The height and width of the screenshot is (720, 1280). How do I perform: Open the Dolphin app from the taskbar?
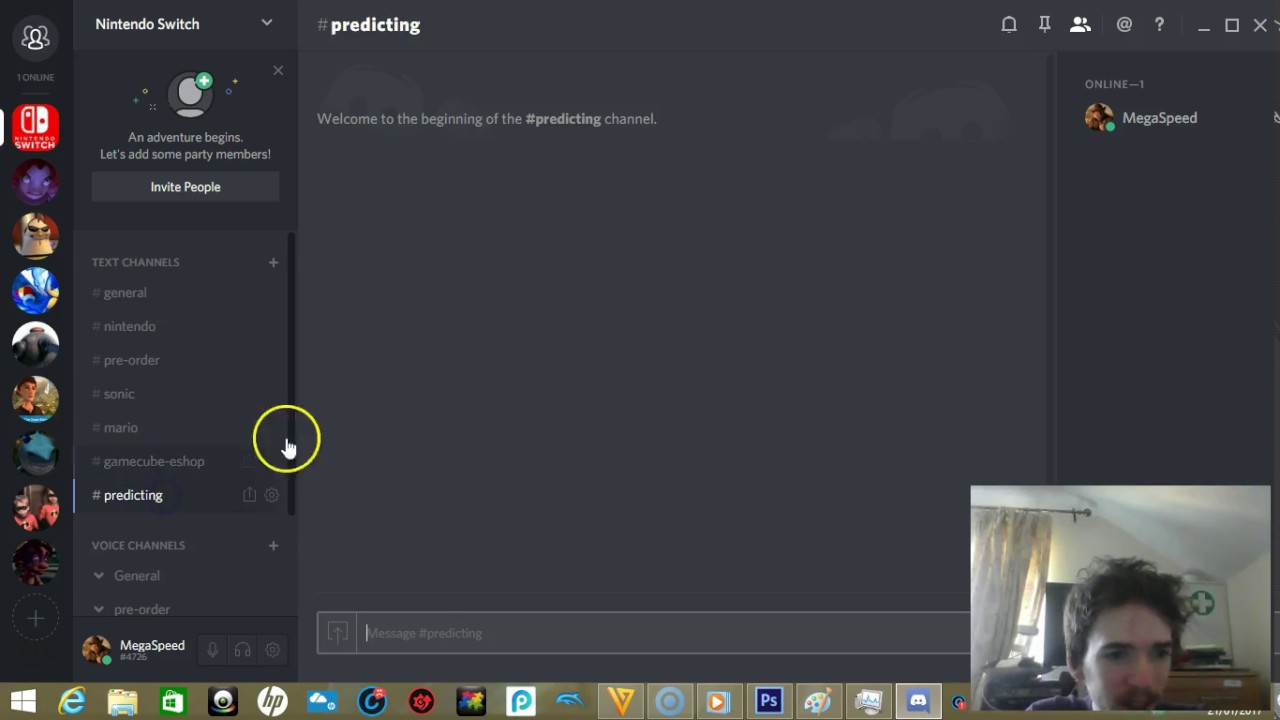(x=570, y=701)
